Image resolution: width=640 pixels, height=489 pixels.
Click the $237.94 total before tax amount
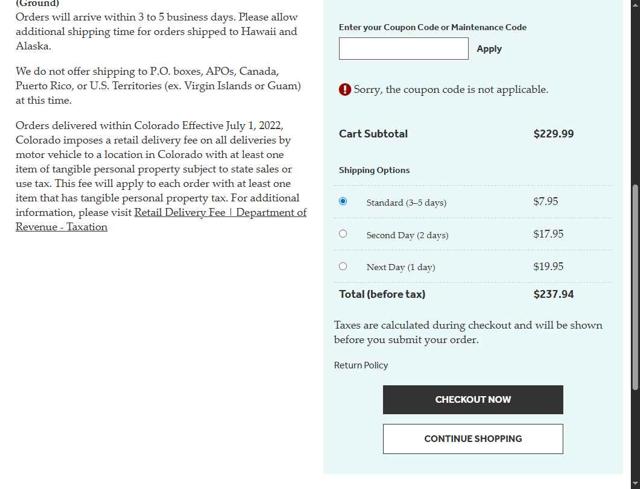(x=553, y=294)
